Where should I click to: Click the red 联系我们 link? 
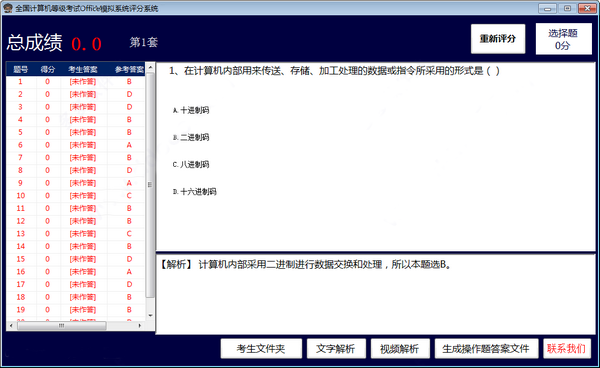pyautogui.click(x=567, y=348)
